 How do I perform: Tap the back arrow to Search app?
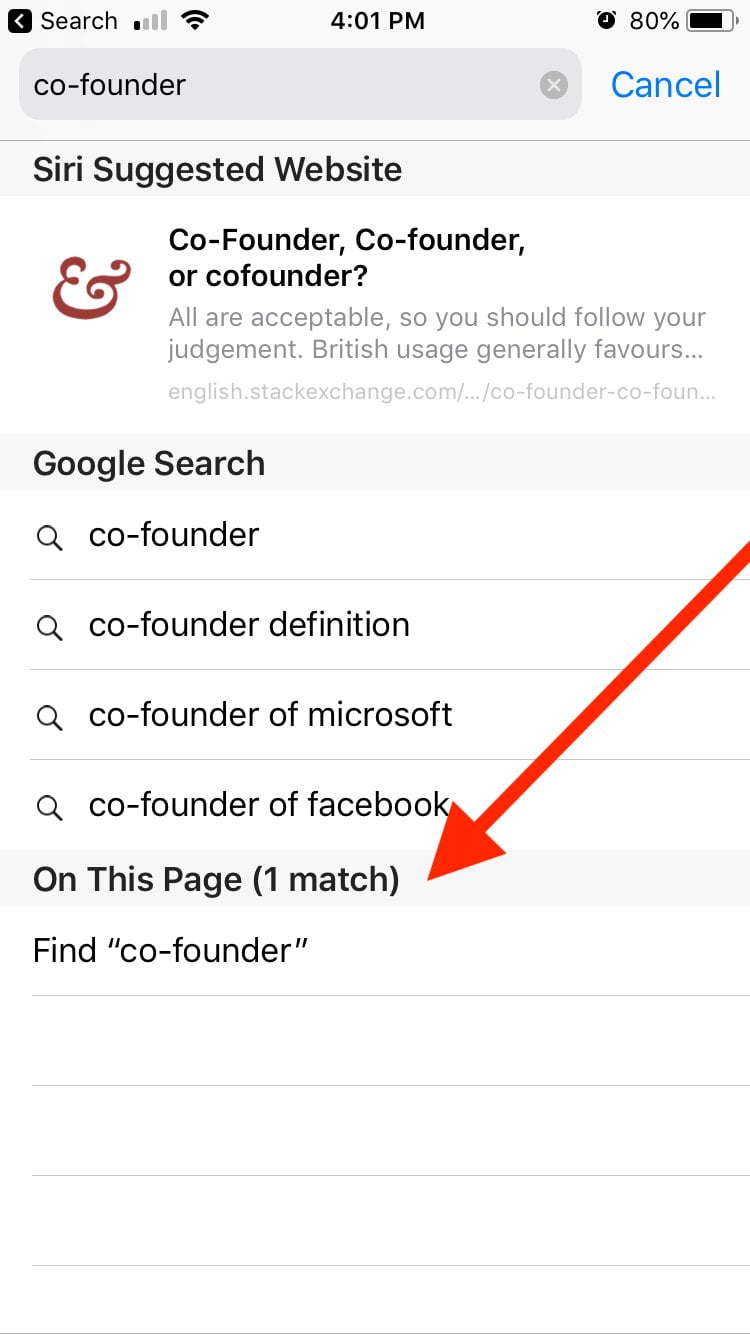[20, 21]
